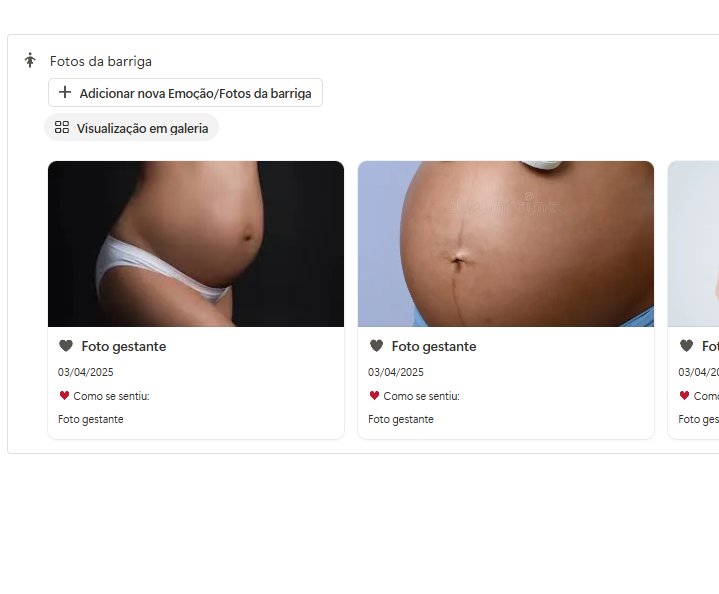719x594 pixels.
Task: Click the gray heart on first Foto gestante card
Action: tap(66, 345)
